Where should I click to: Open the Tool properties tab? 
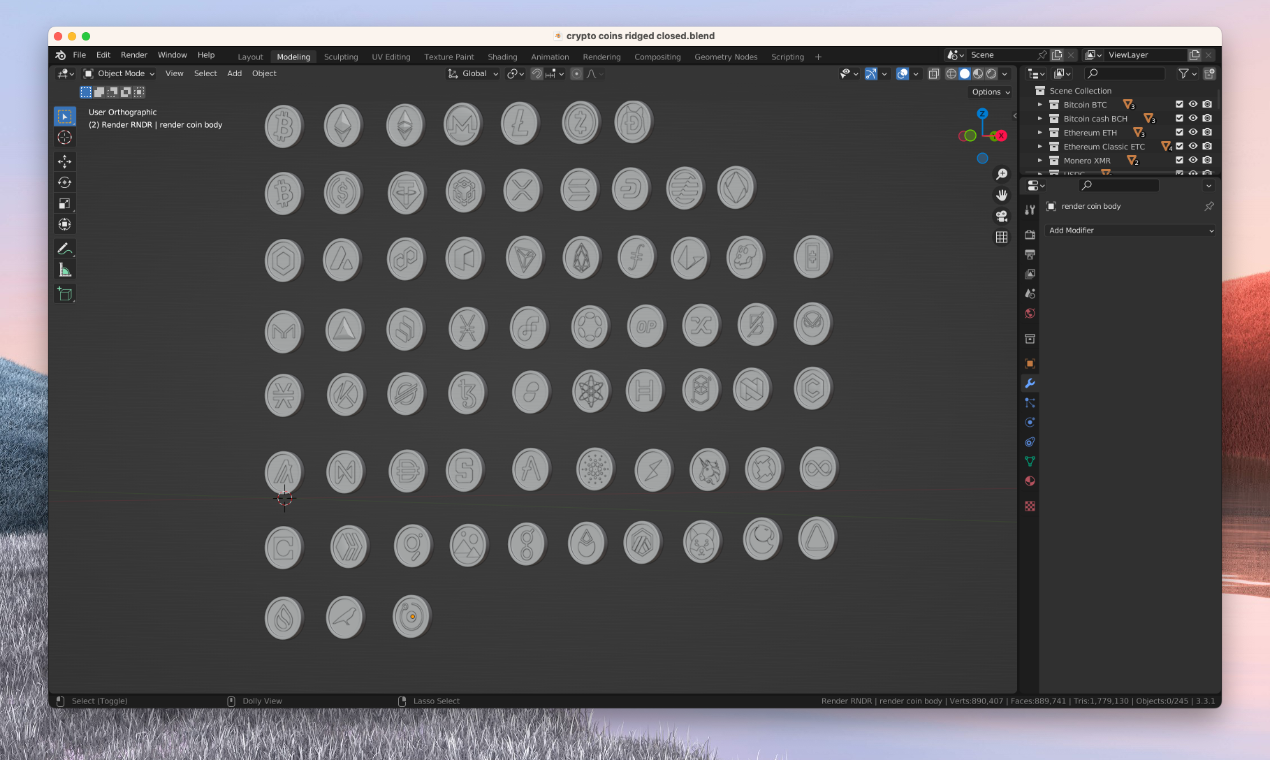[x=1030, y=208]
